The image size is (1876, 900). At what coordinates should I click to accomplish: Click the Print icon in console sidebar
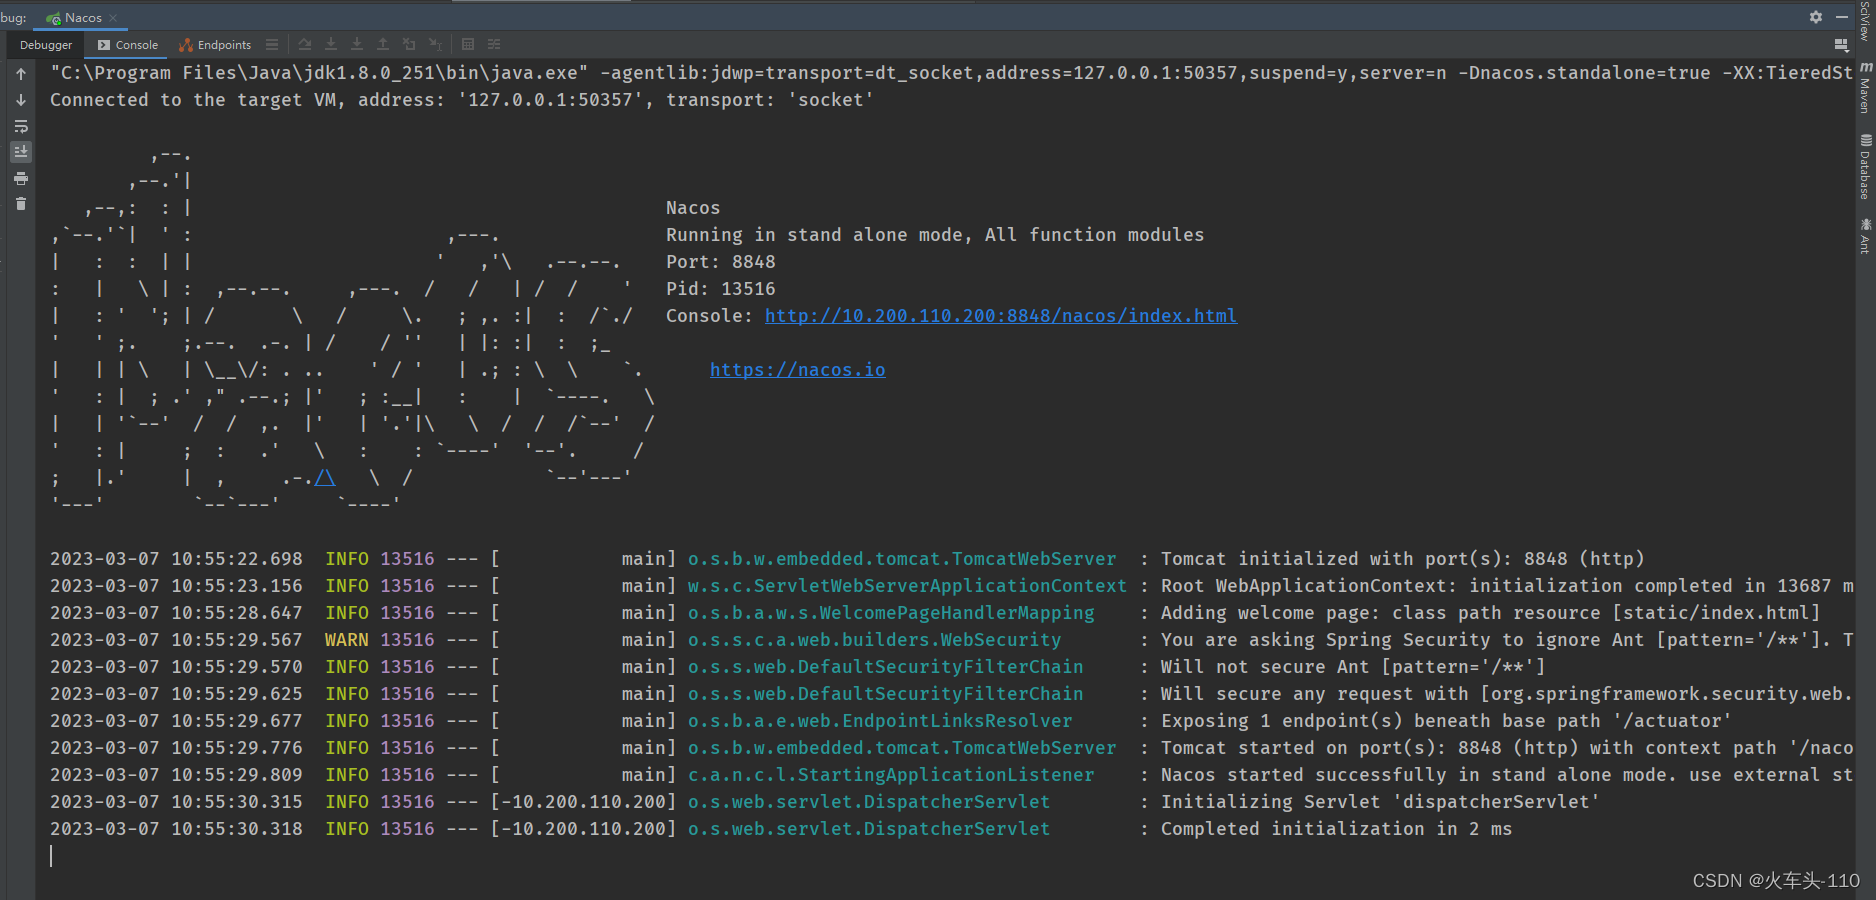21,178
